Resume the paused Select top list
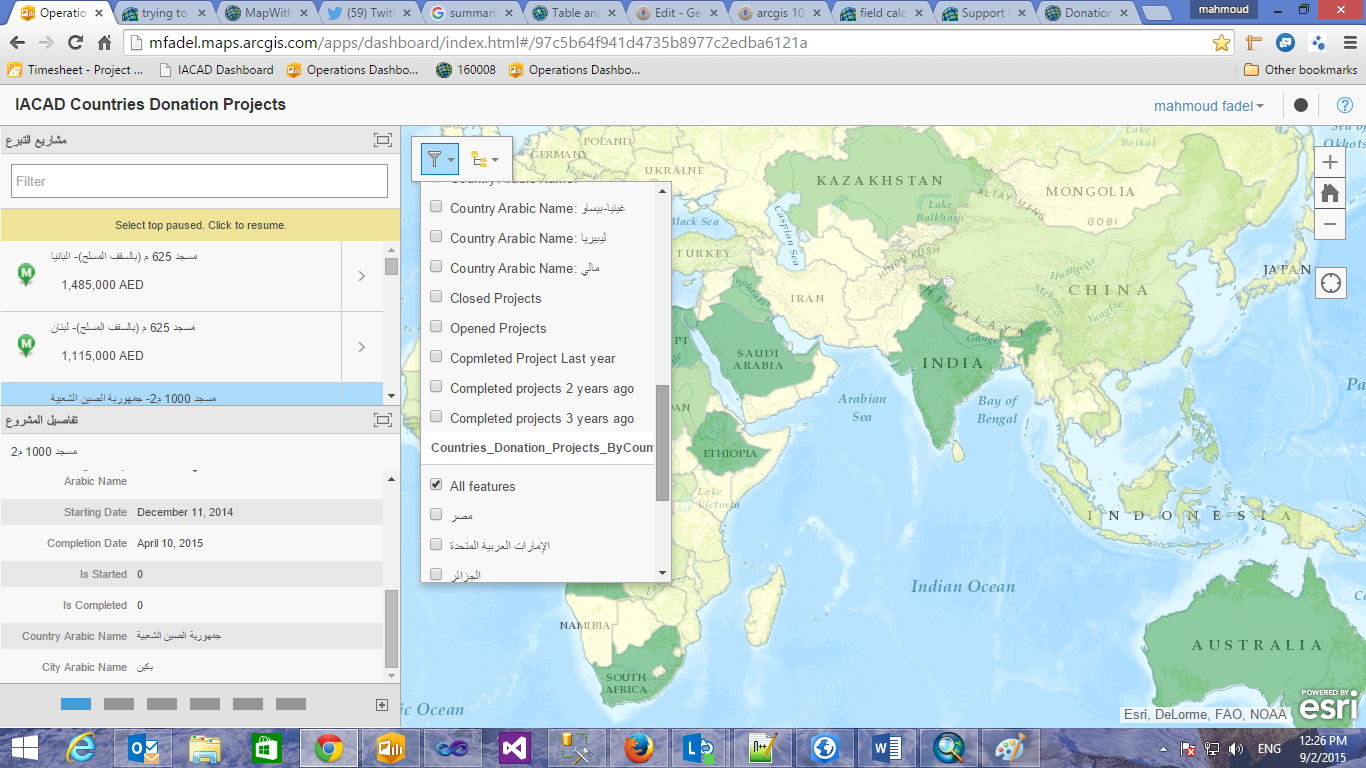The height and width of the screenshot is (768, 1366). coord(200,225)
